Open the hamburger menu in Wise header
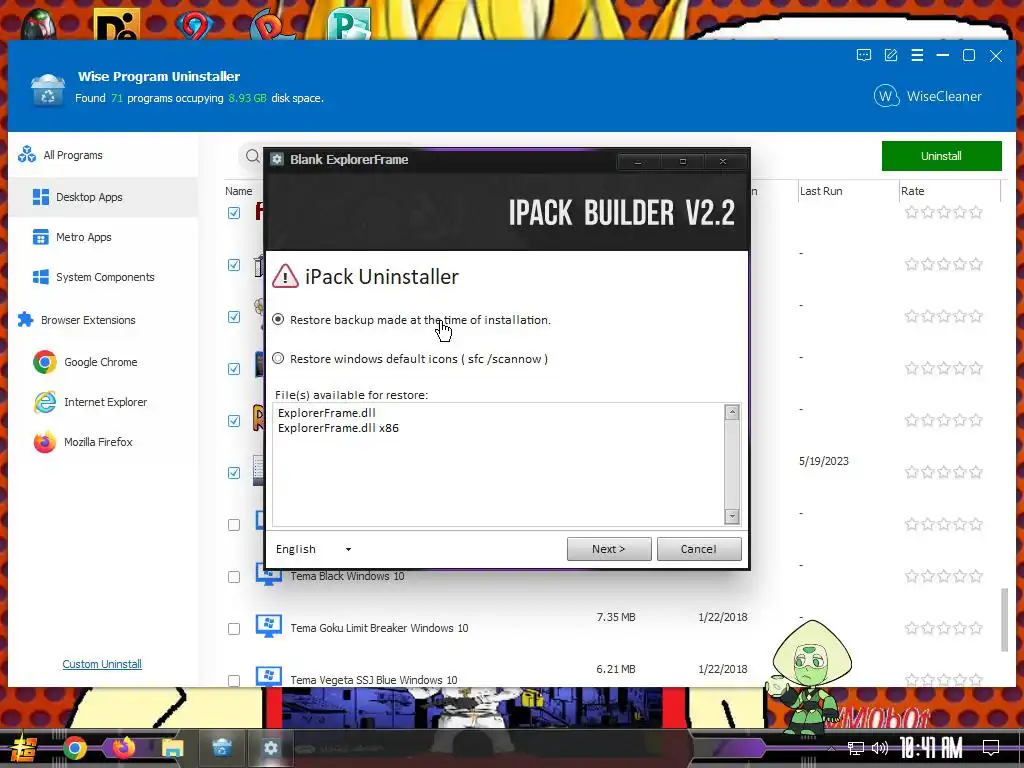Screen dimensions: 1024x768 [917, 56]
